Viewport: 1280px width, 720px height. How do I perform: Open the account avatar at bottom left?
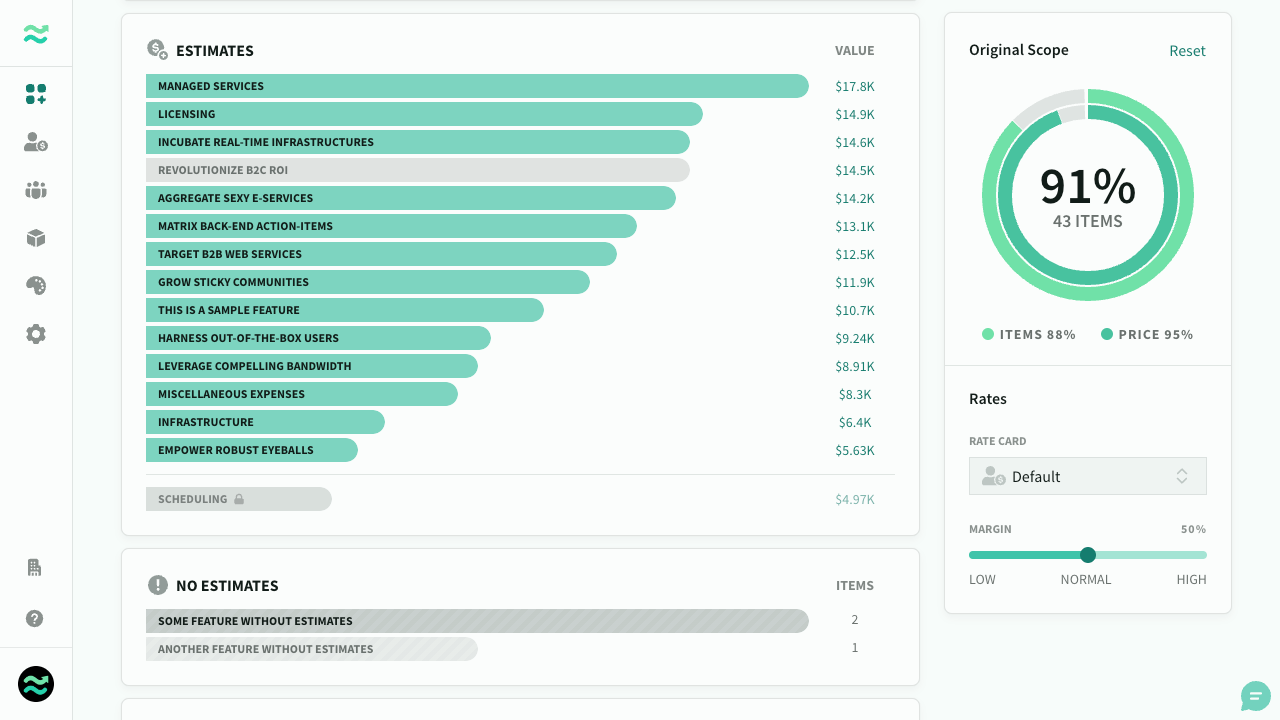[36, 684]
